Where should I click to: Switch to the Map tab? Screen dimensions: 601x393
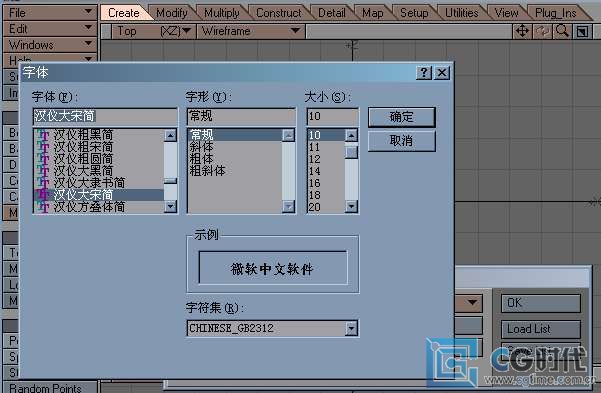coord(373,13)
